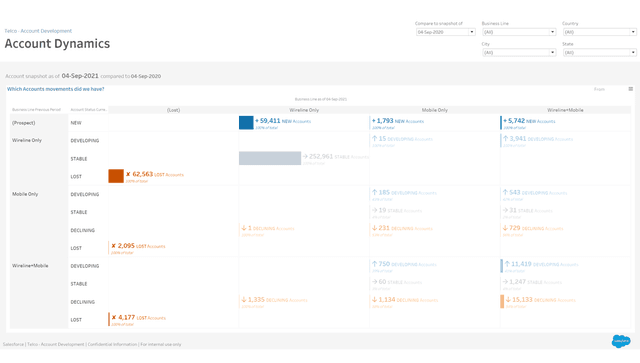Image resolution: width=640 pixels, height=363 pixels.
Task: Select the 1,134 DECLINING Accounts value
Action: [x=404, y=300]
